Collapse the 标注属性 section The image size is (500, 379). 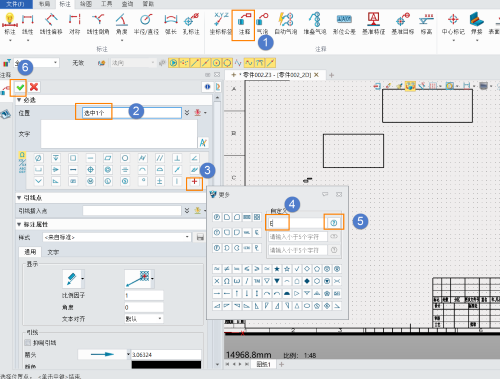point(19,224)
